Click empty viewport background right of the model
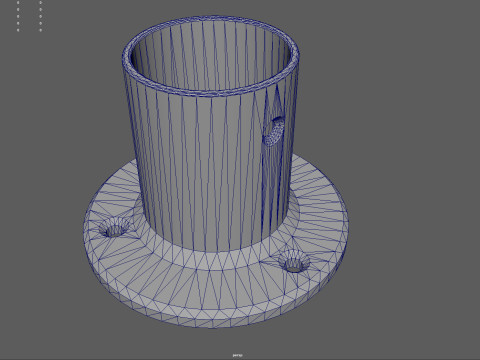The width and height of the screenshot is (480, 360). point(413,167)
